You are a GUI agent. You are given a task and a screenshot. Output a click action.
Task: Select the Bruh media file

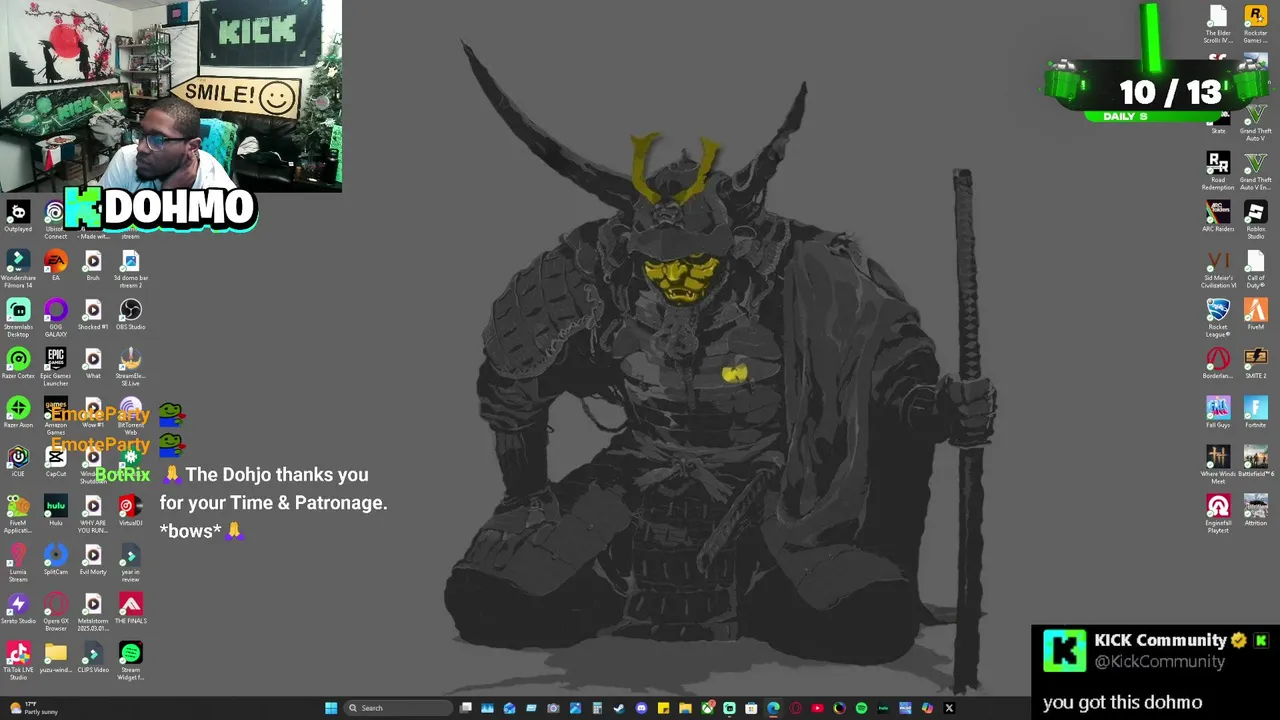click(93, 266)
